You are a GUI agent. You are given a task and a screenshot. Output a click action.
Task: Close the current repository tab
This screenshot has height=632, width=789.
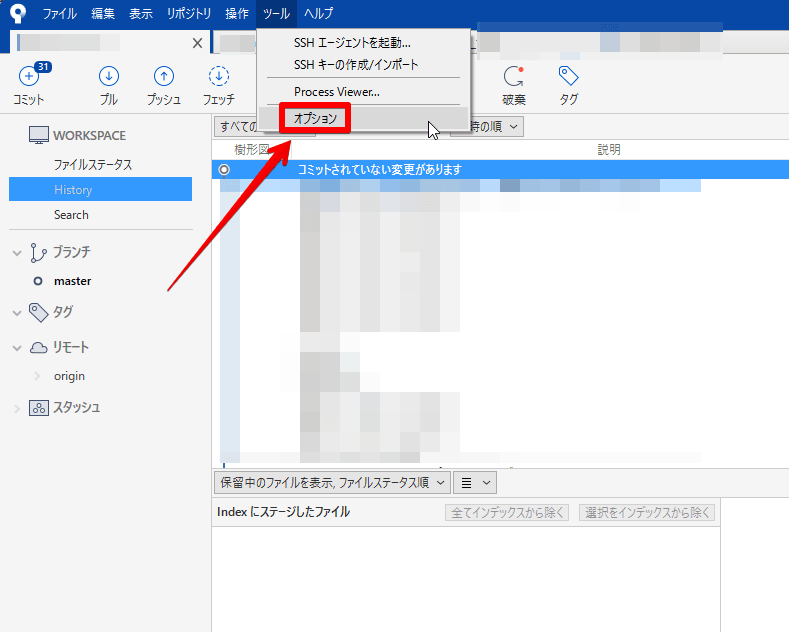197,43
